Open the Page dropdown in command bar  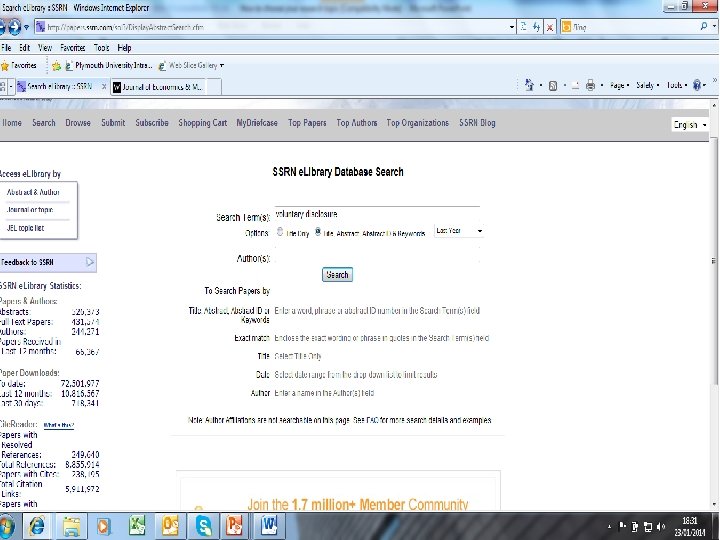(x=619, y=85)
